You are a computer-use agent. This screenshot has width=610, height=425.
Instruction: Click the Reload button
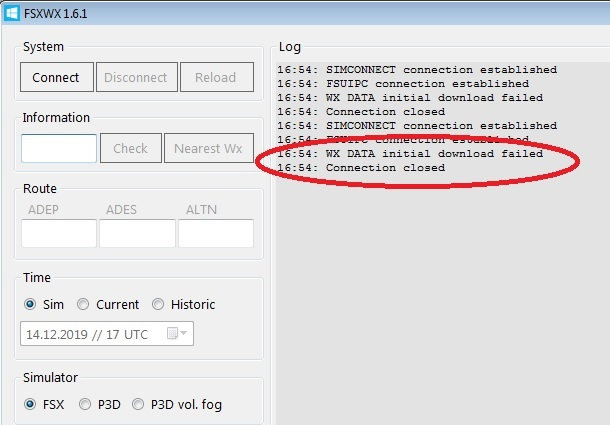tap(217, 77)
